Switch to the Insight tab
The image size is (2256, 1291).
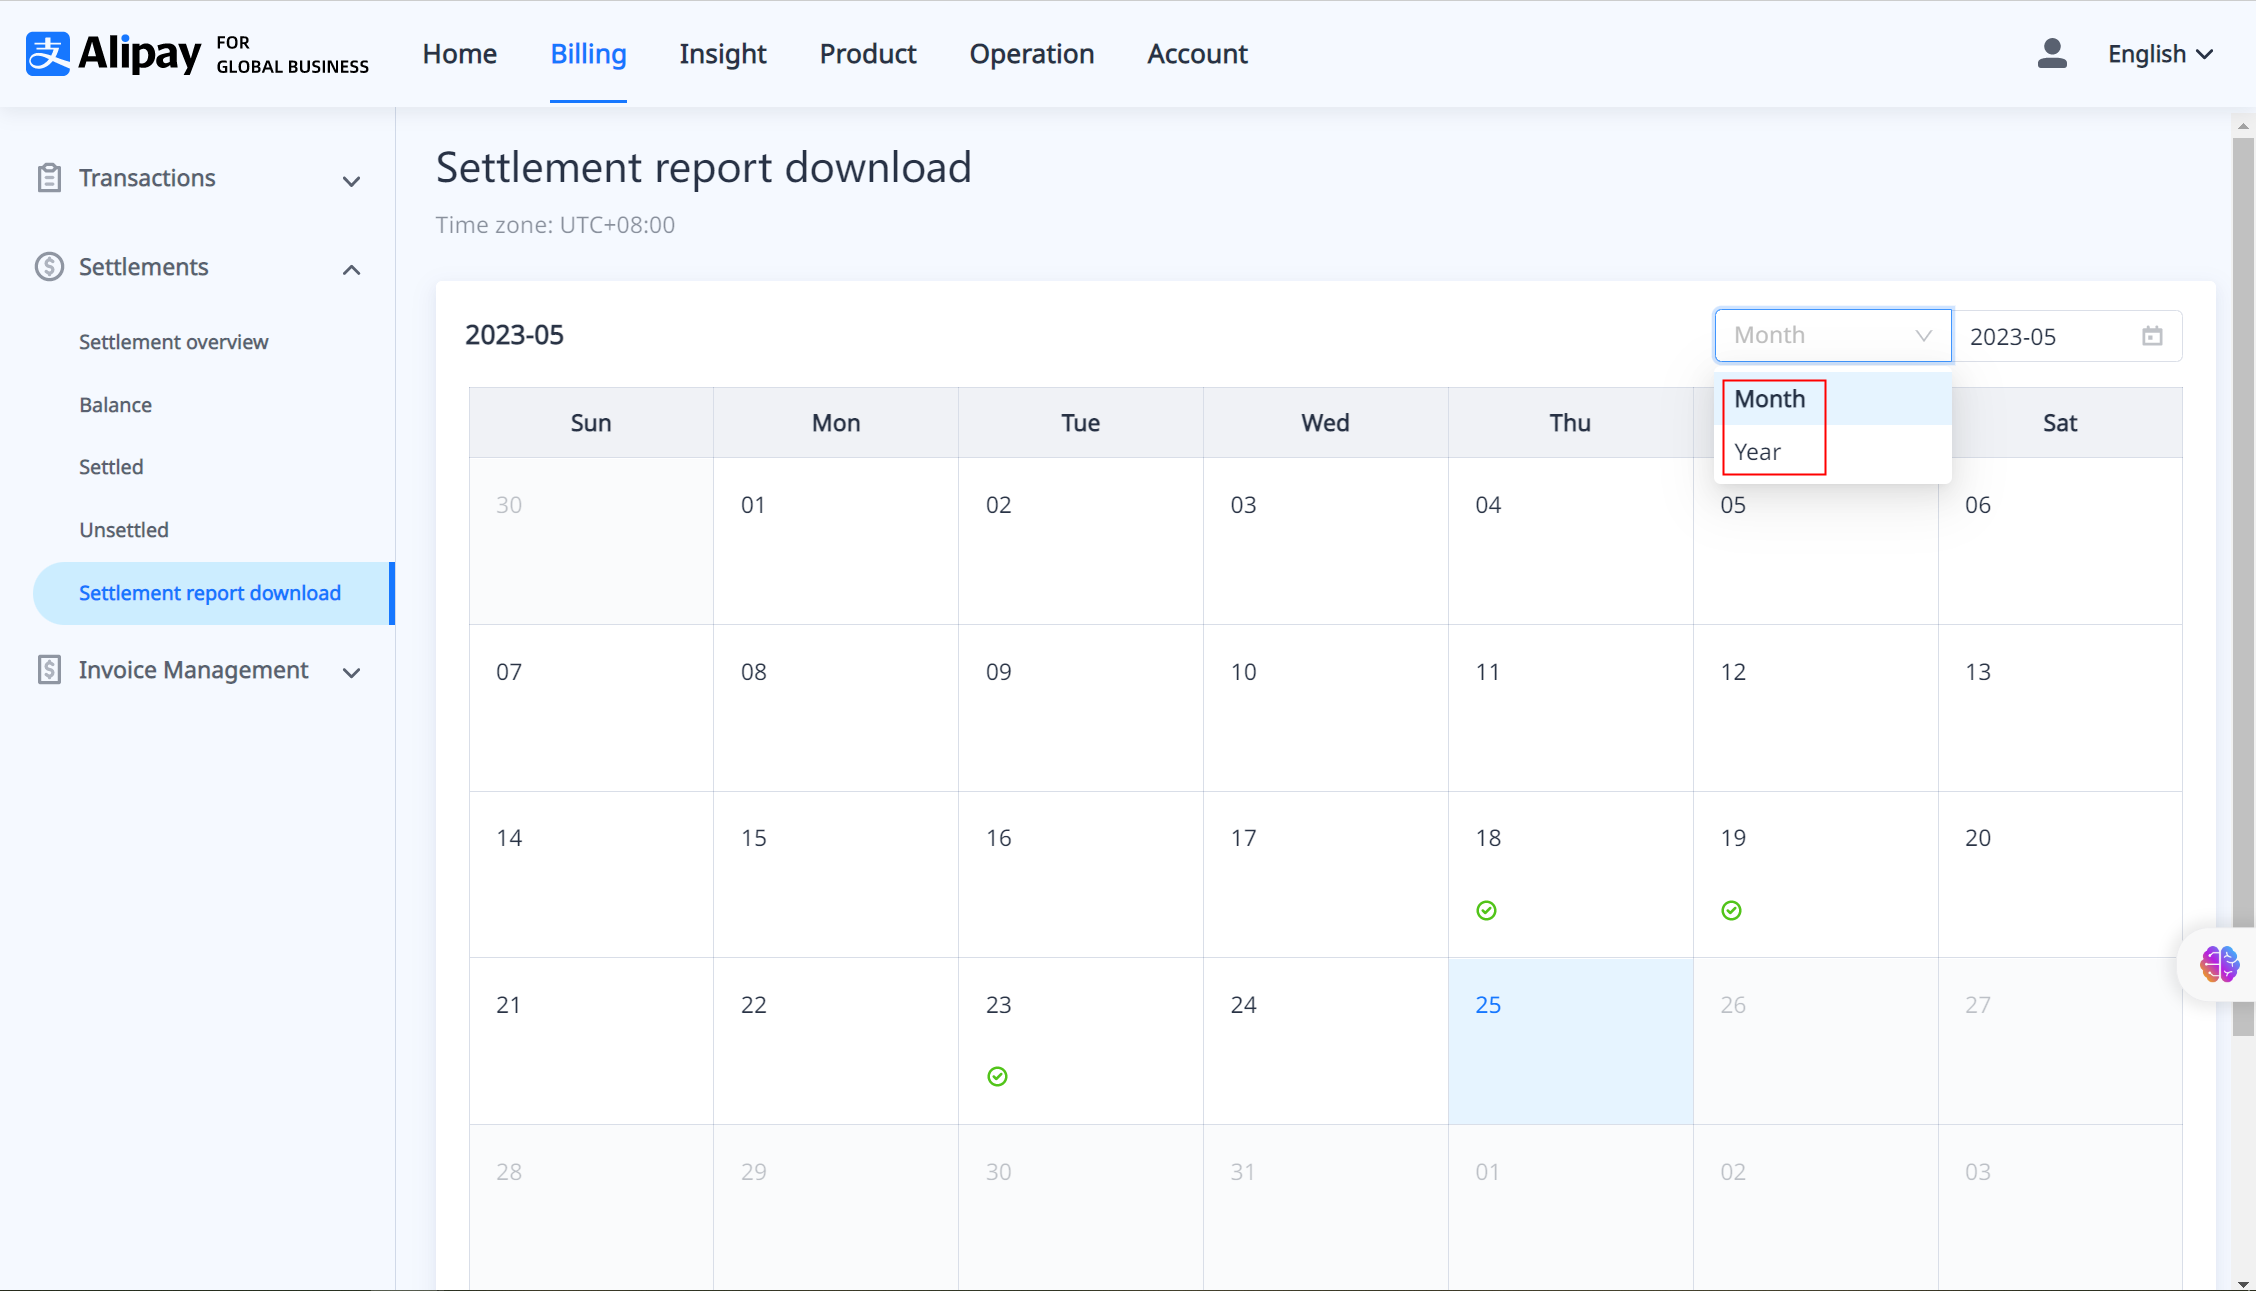click(x=722, y=54)
